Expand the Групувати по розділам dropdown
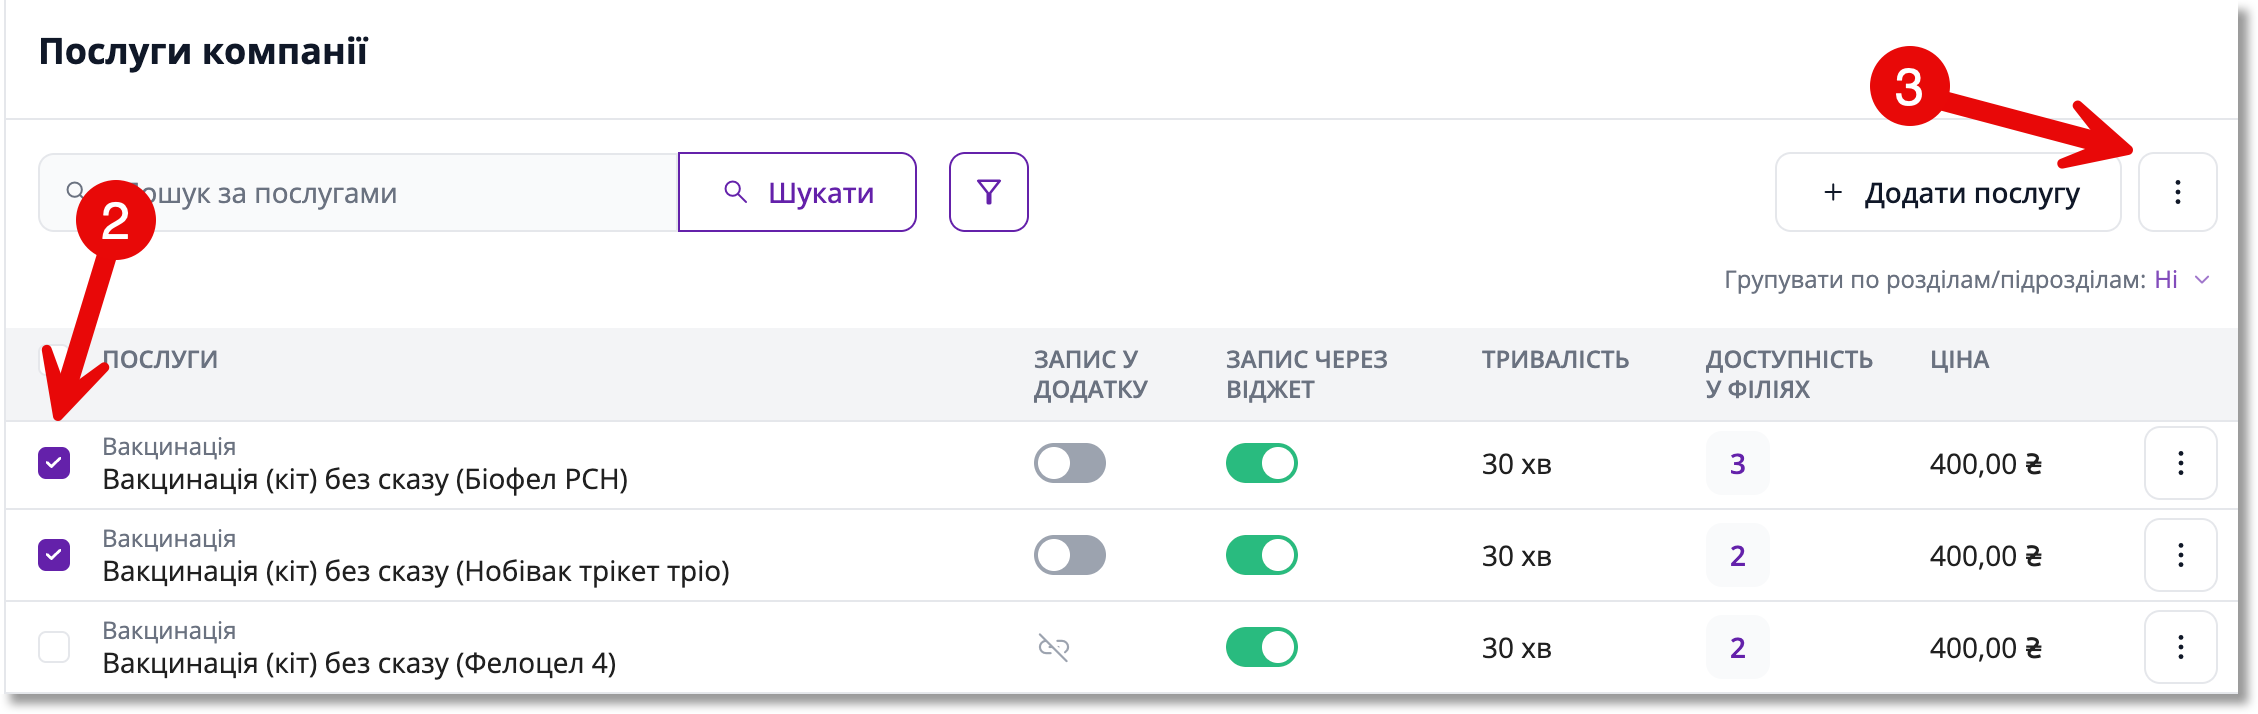 [x=2181, y=280]
